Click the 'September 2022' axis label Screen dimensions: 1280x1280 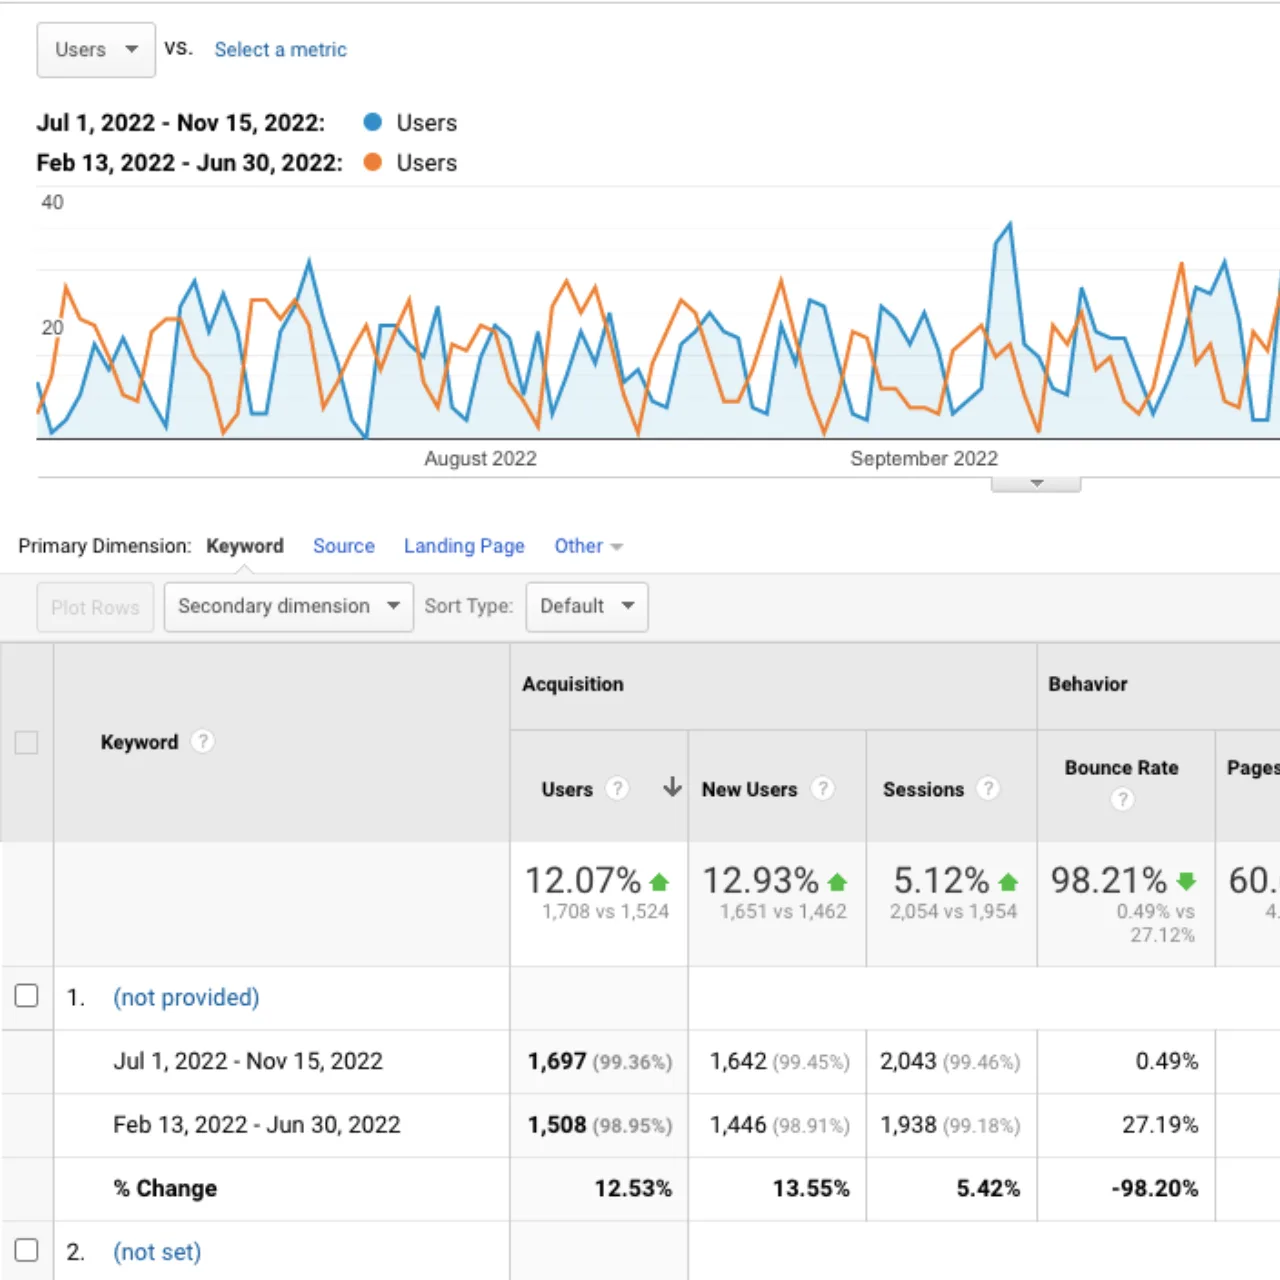(924, 458)
